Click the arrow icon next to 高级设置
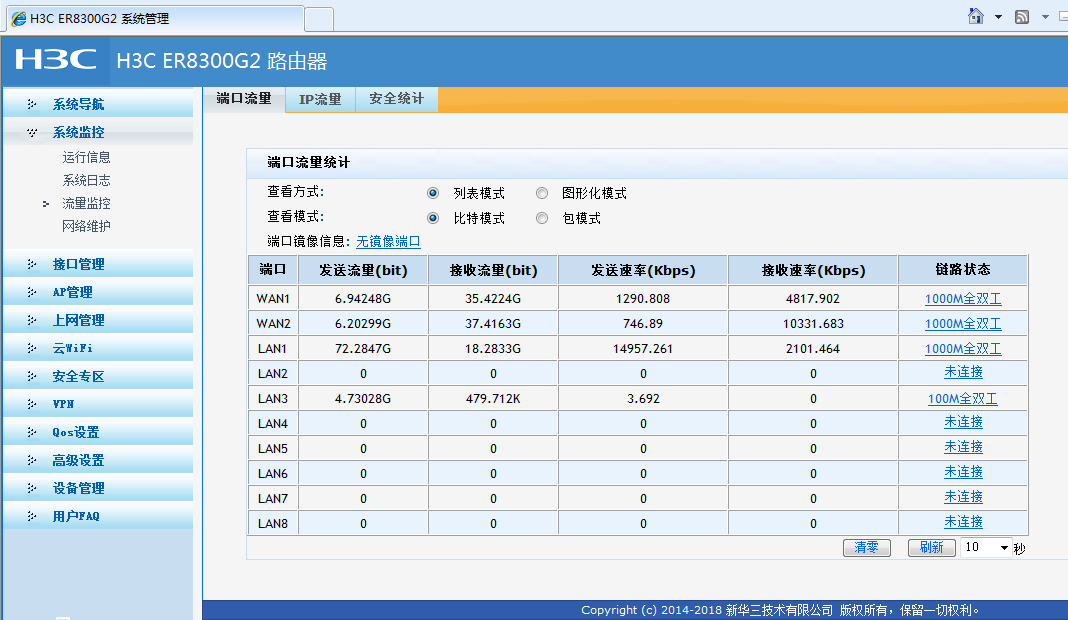Screen dimensions: 1068x620 click(x=31, y=460)
